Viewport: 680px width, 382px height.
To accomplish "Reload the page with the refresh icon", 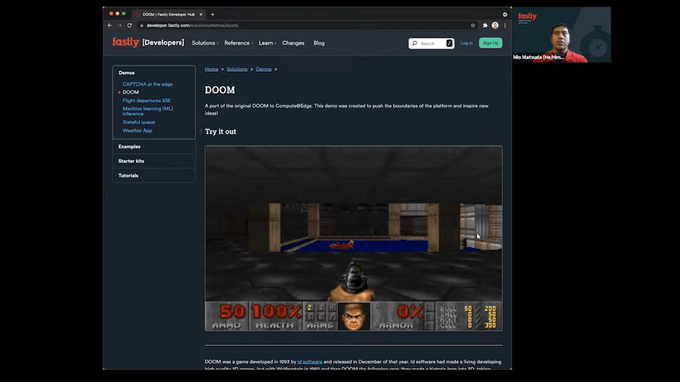I will (x=129, y=25).
